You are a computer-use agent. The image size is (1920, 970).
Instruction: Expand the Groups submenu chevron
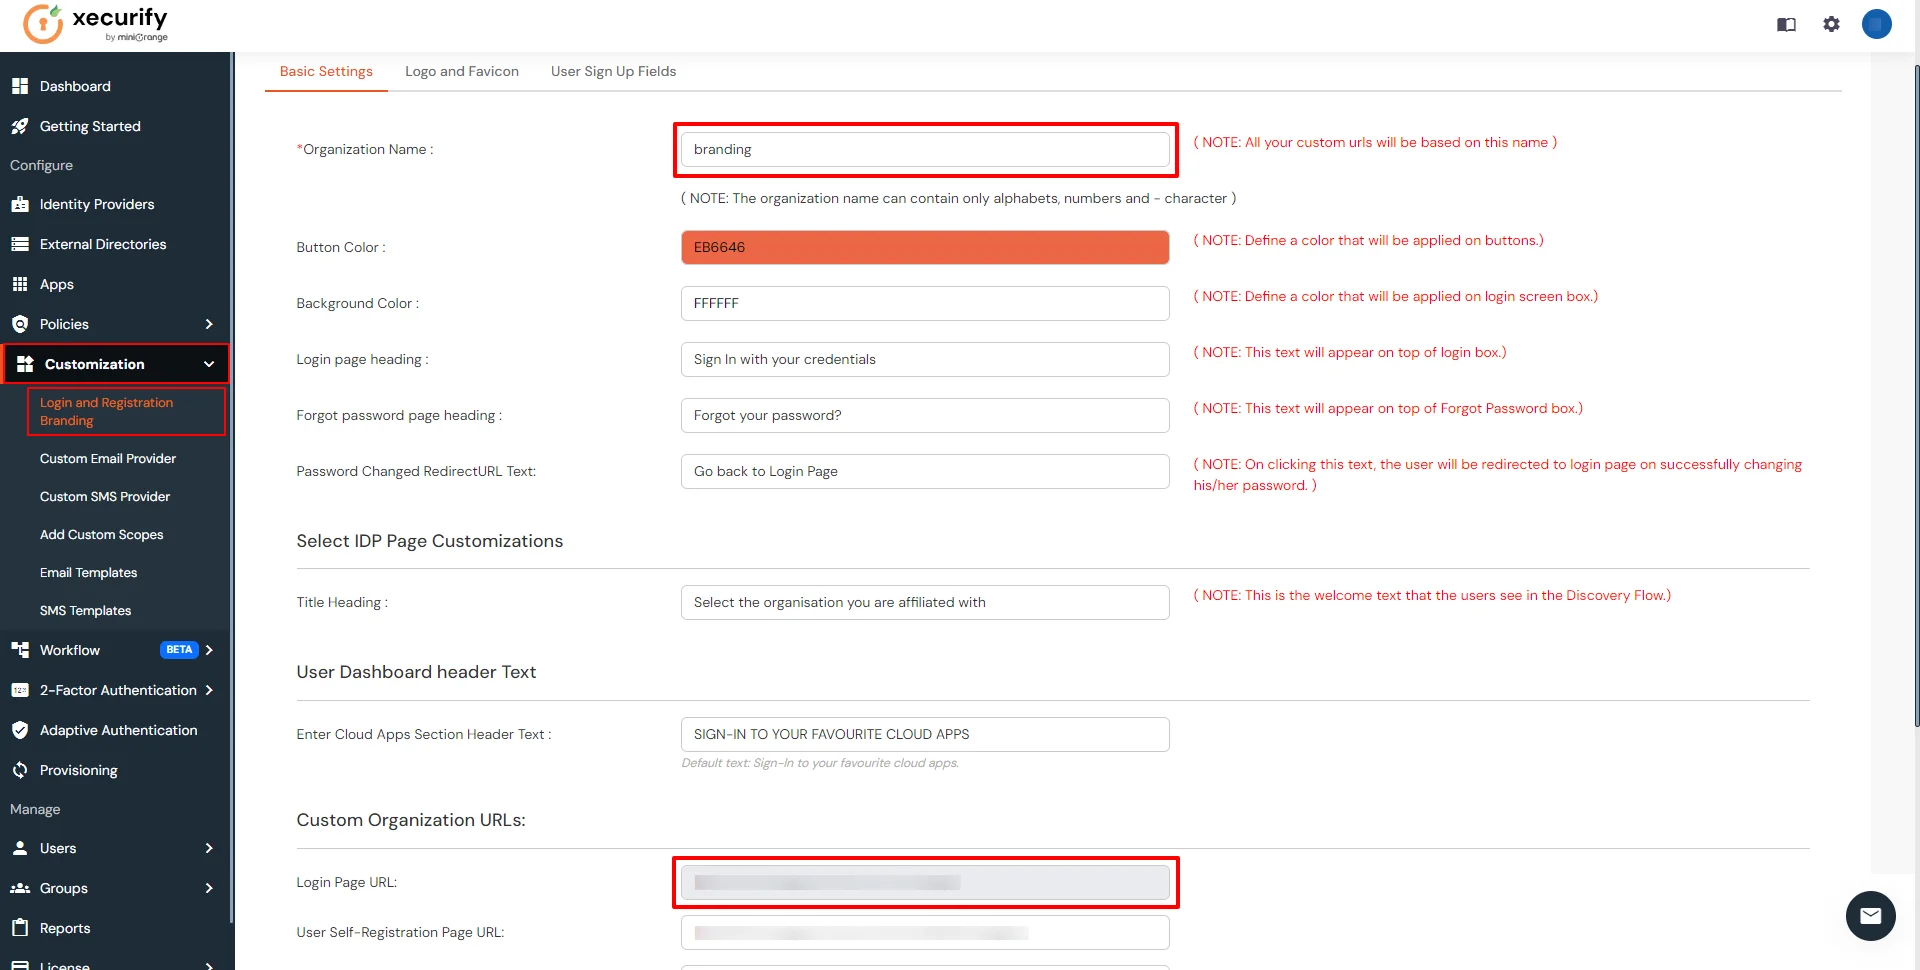pos(209,888)
